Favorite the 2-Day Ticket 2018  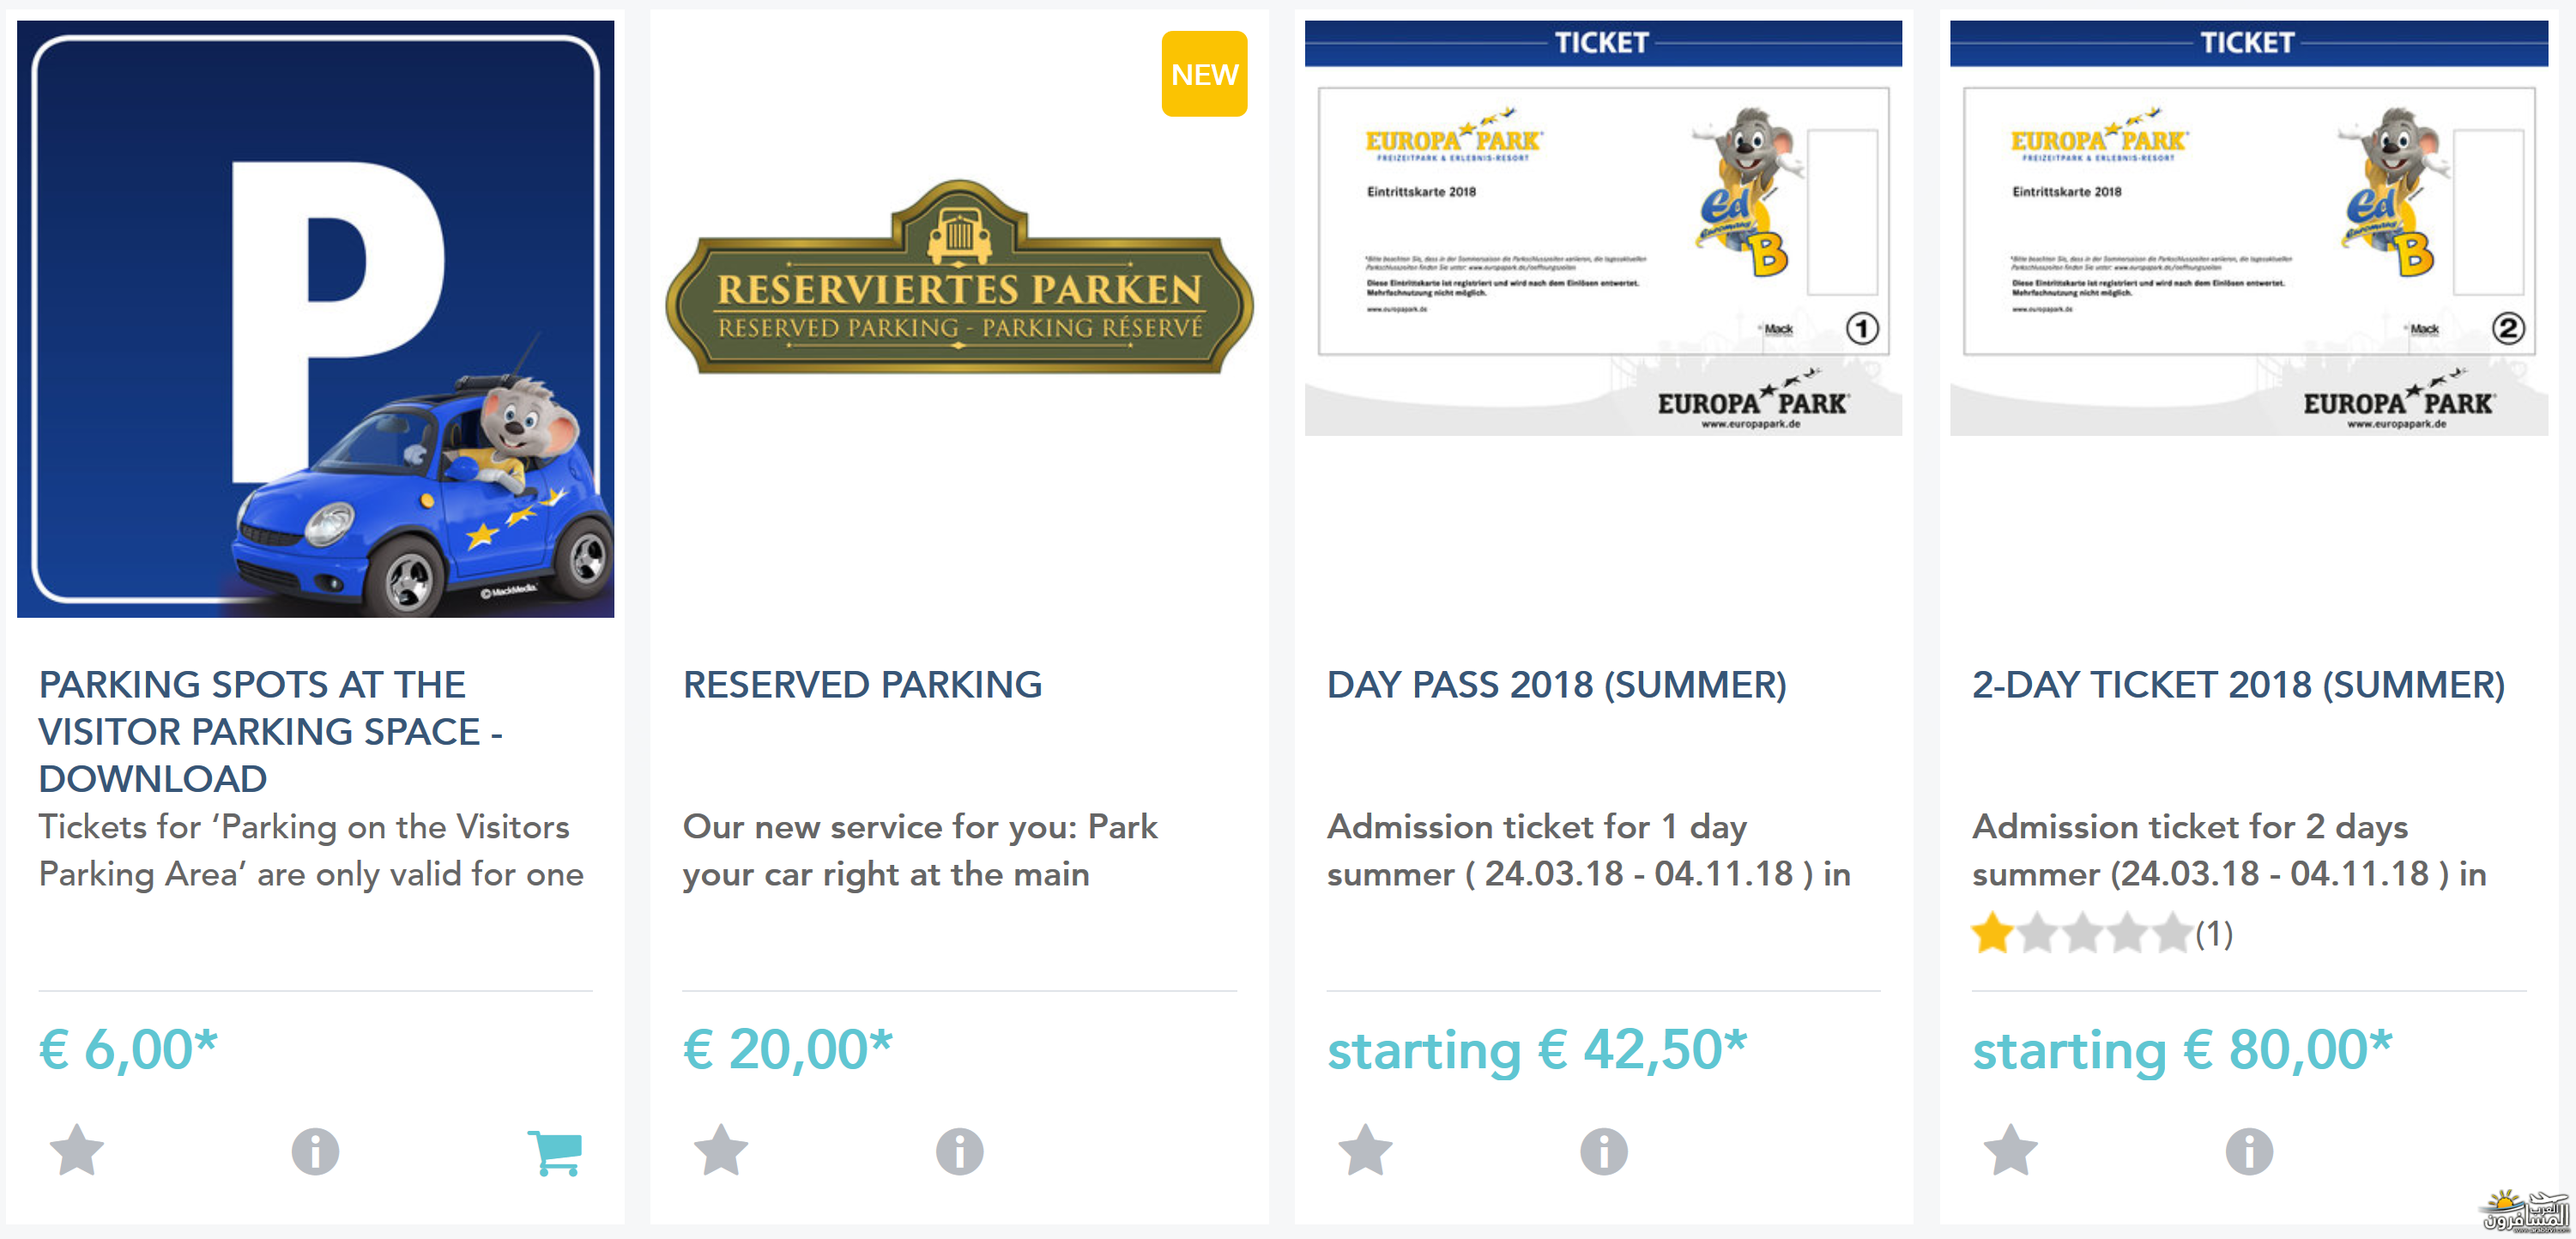[2011, 1150]
